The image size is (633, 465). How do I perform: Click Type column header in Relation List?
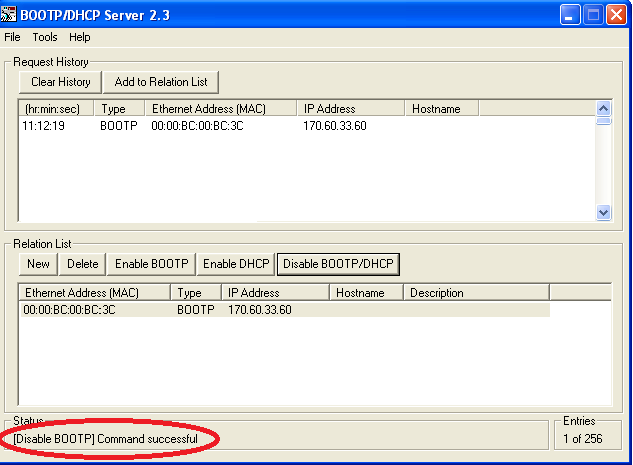(x=196, y=293)
